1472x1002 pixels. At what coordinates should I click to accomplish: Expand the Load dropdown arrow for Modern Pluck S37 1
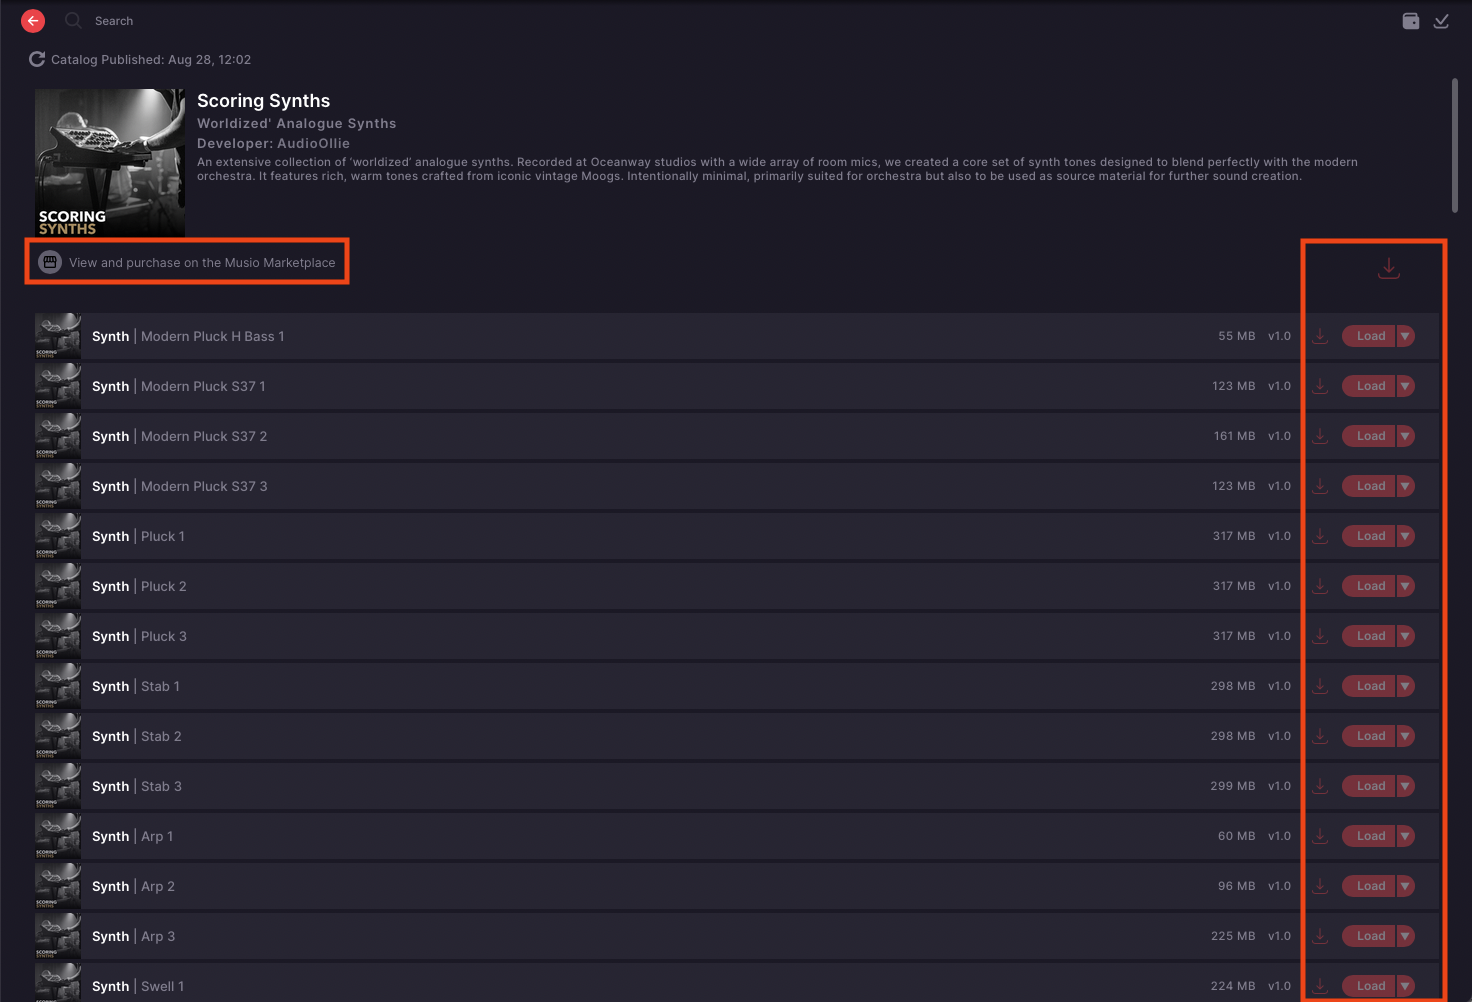click(x=1405, y=386)
